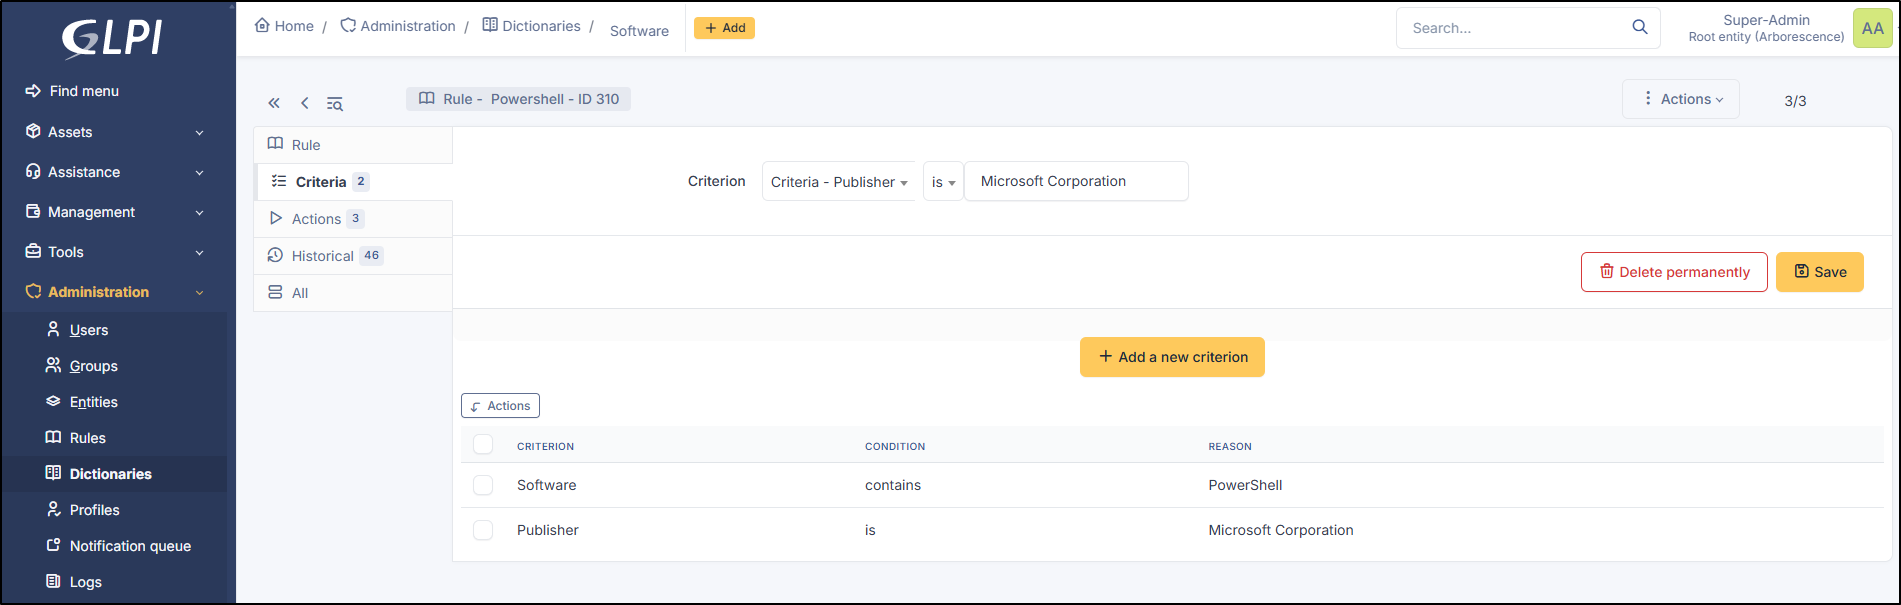Click the Microsoft Corporation criterion value field
This screenshot has height=605, width=1901.
pyautogui.click(x=1076, y=181)
